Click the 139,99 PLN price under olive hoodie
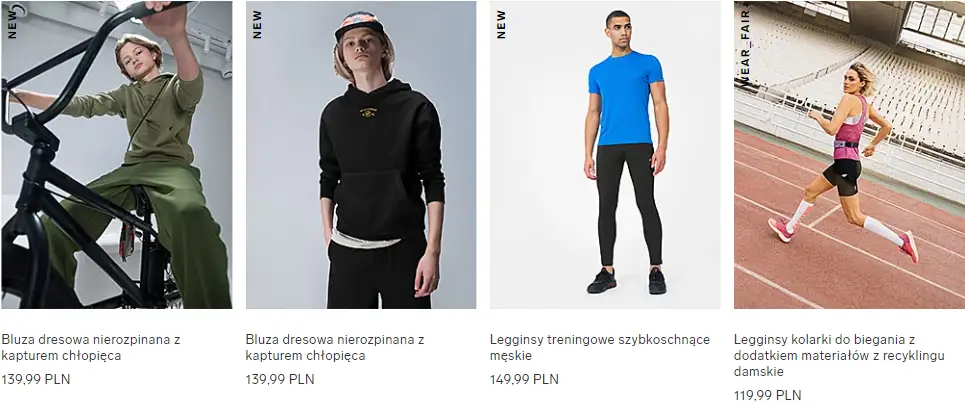Viewport: 965px width, 412px height. tap(36, 379)
